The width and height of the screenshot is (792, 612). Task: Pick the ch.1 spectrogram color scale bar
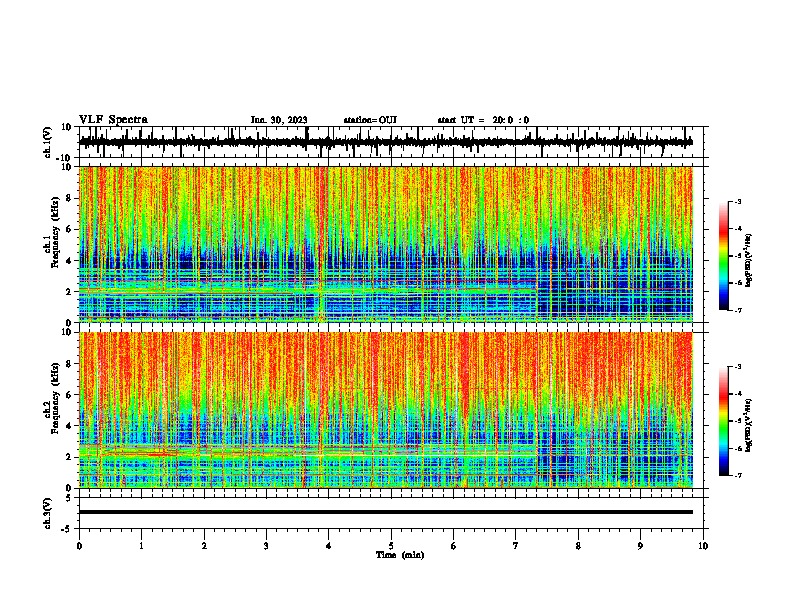coord(723,256)
